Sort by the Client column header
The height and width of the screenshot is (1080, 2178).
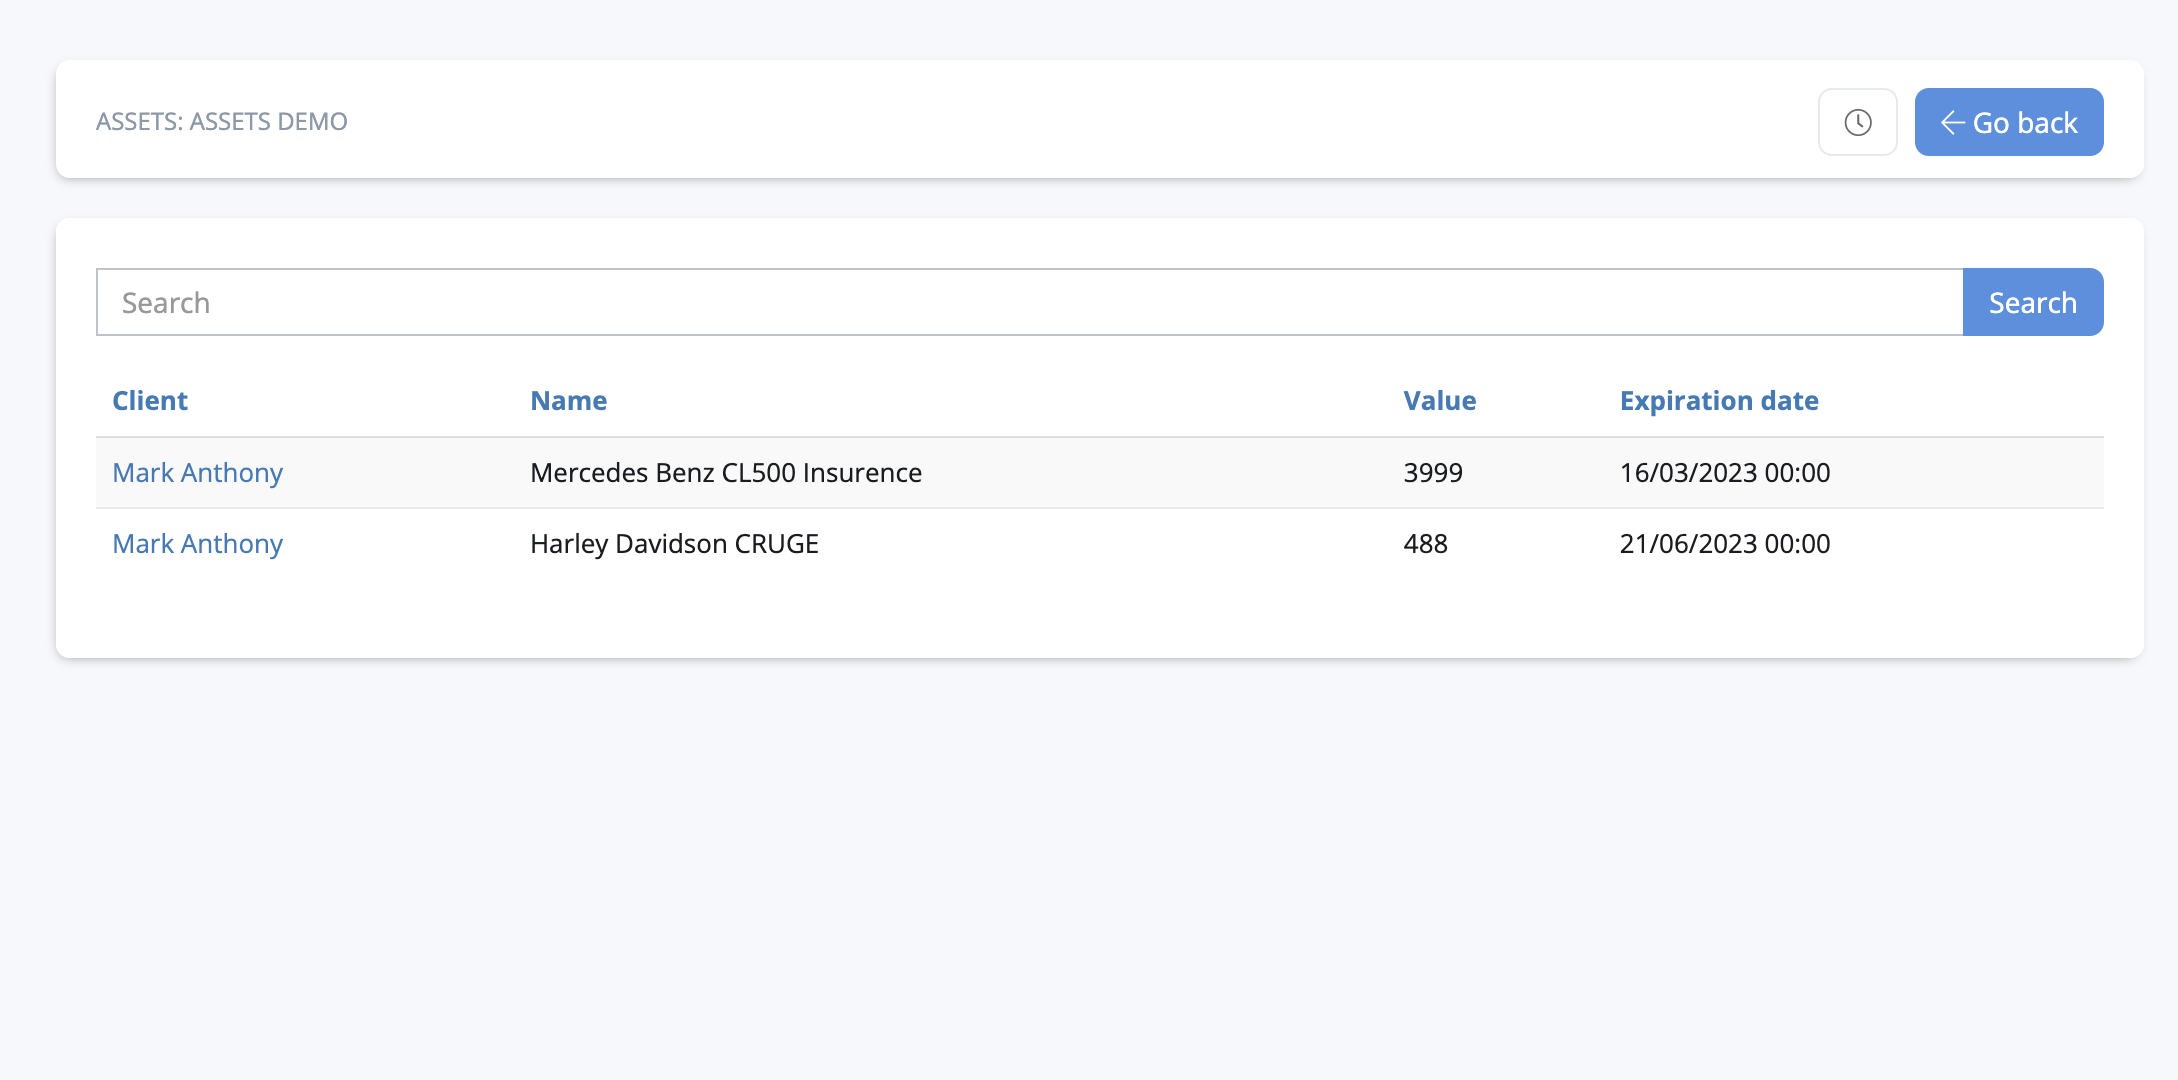click(150, 400)
